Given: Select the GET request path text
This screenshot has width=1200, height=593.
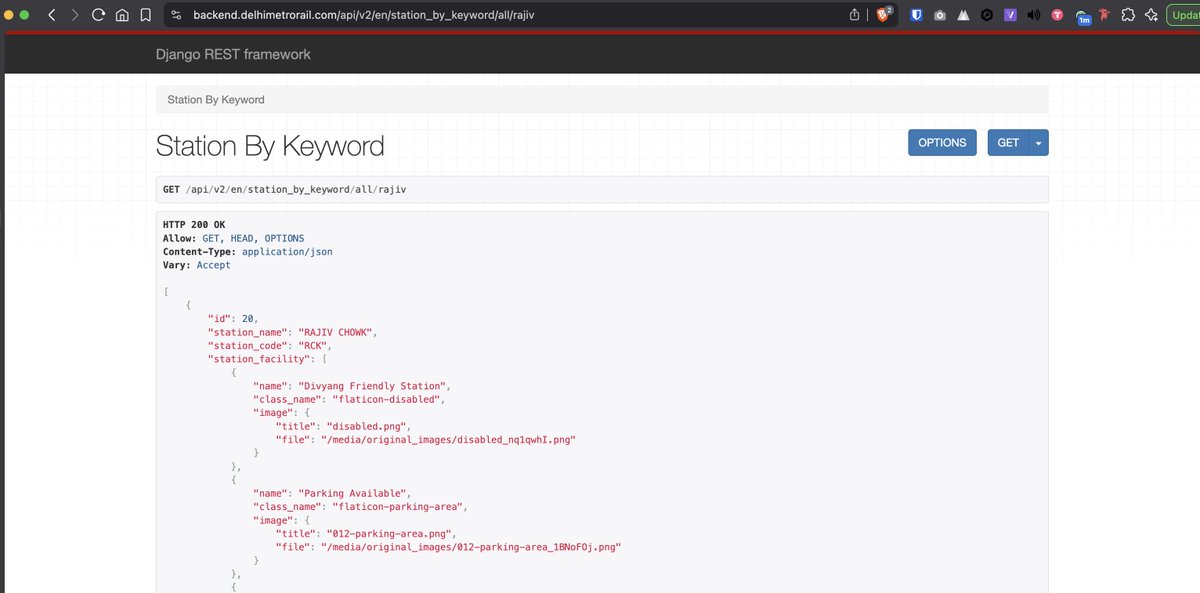Looking at the screenshot, I should (295, 189).
